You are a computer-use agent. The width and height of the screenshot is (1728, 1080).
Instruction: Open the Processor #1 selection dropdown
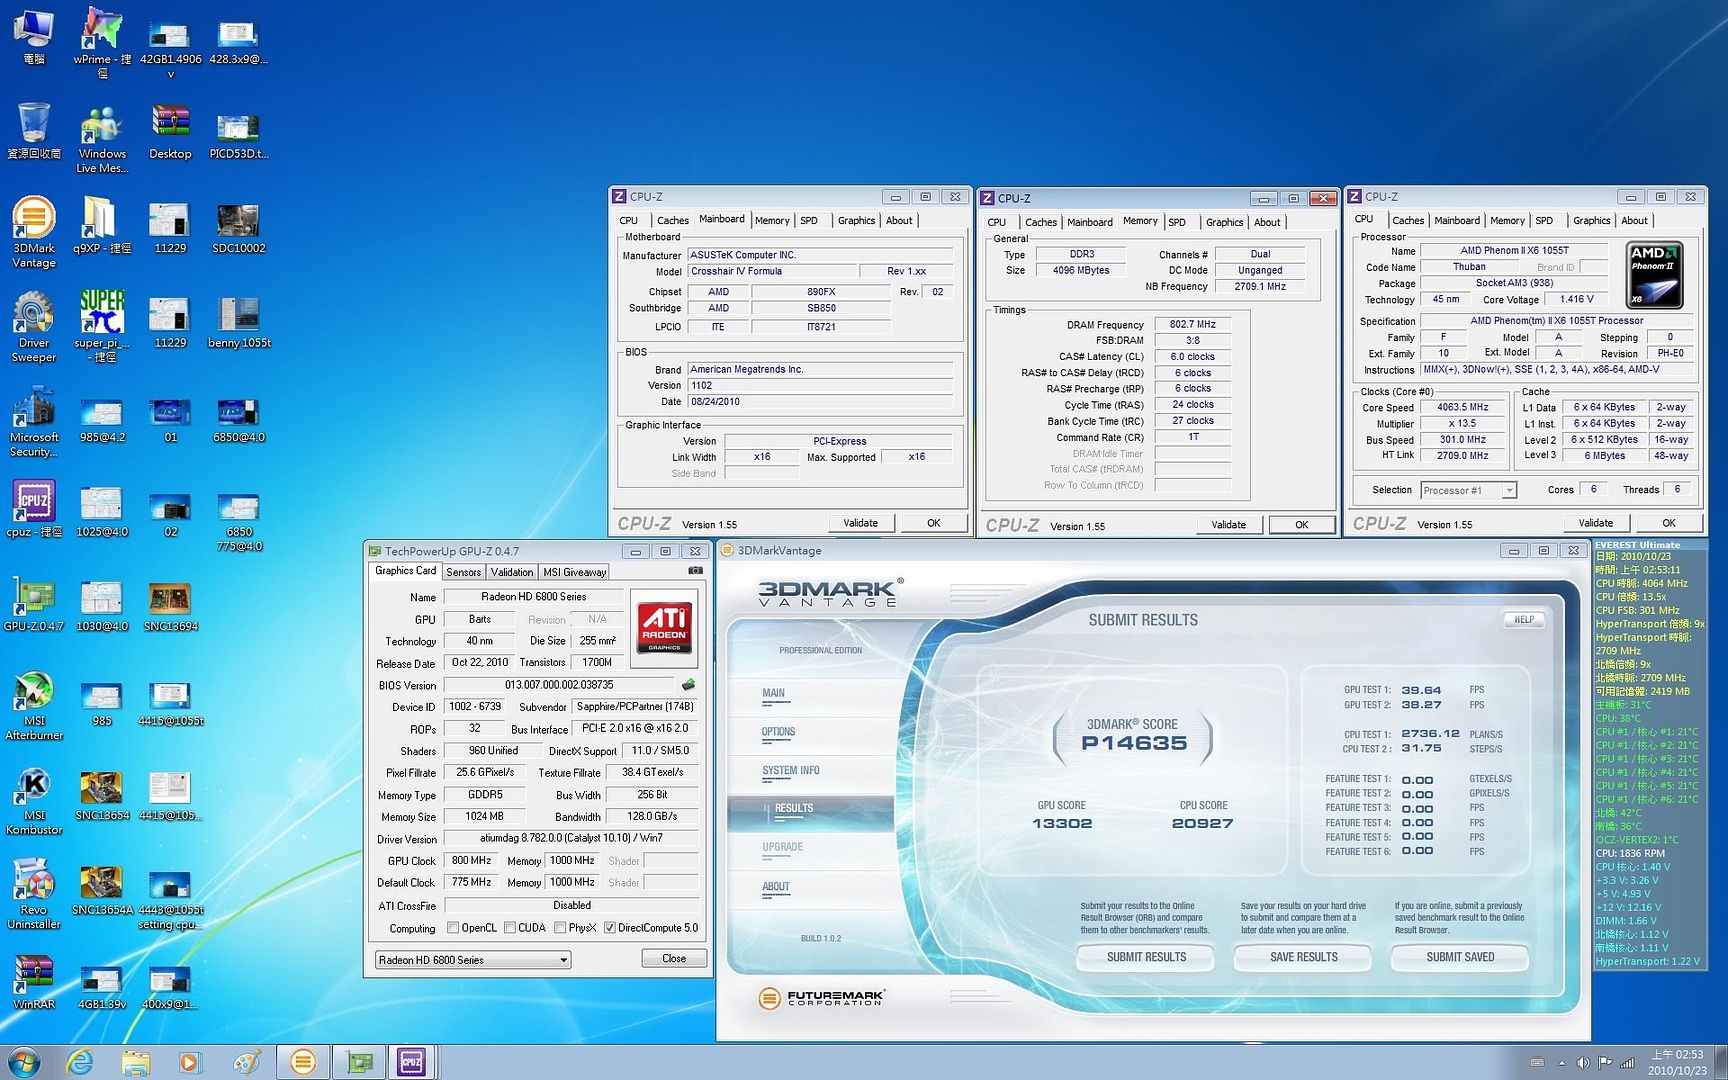point(1509,490)
